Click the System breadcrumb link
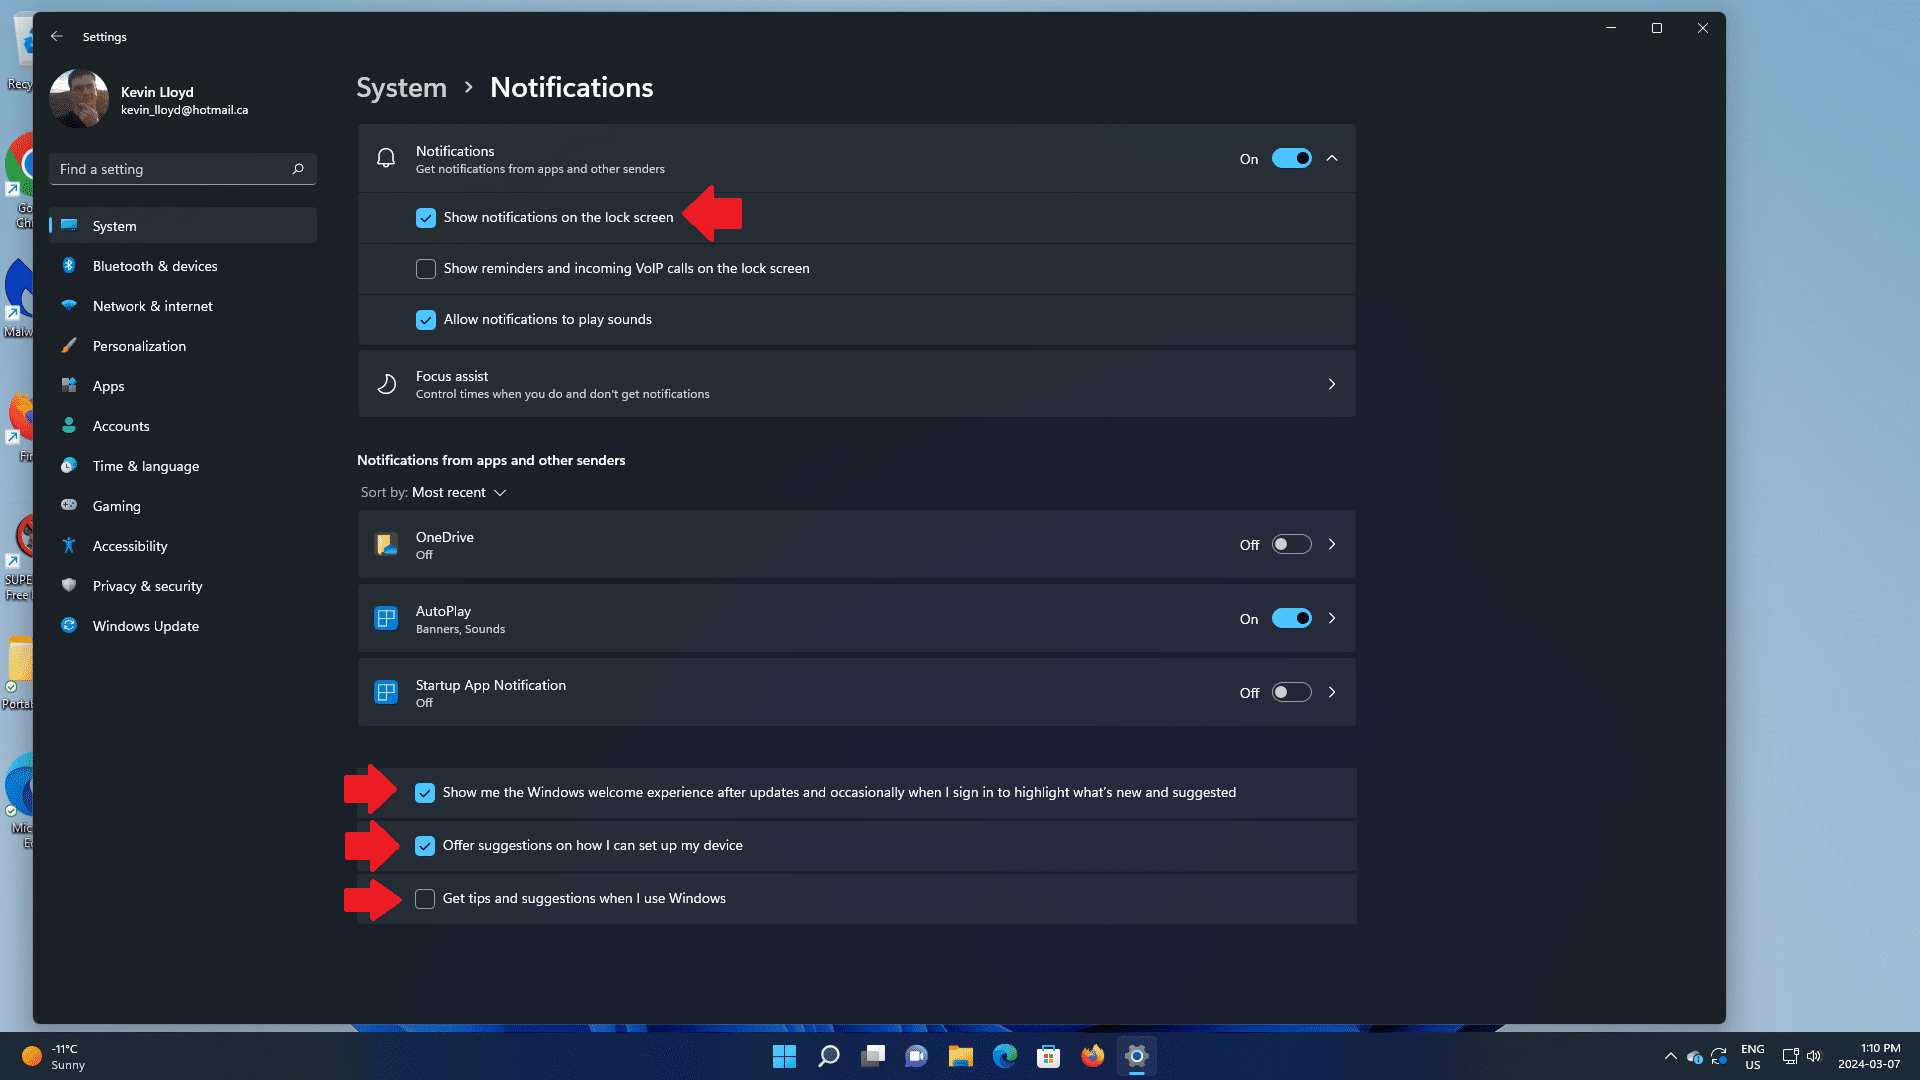Image resolution: width=1920 pixels, height=1080 pixels. click(401, 88)
